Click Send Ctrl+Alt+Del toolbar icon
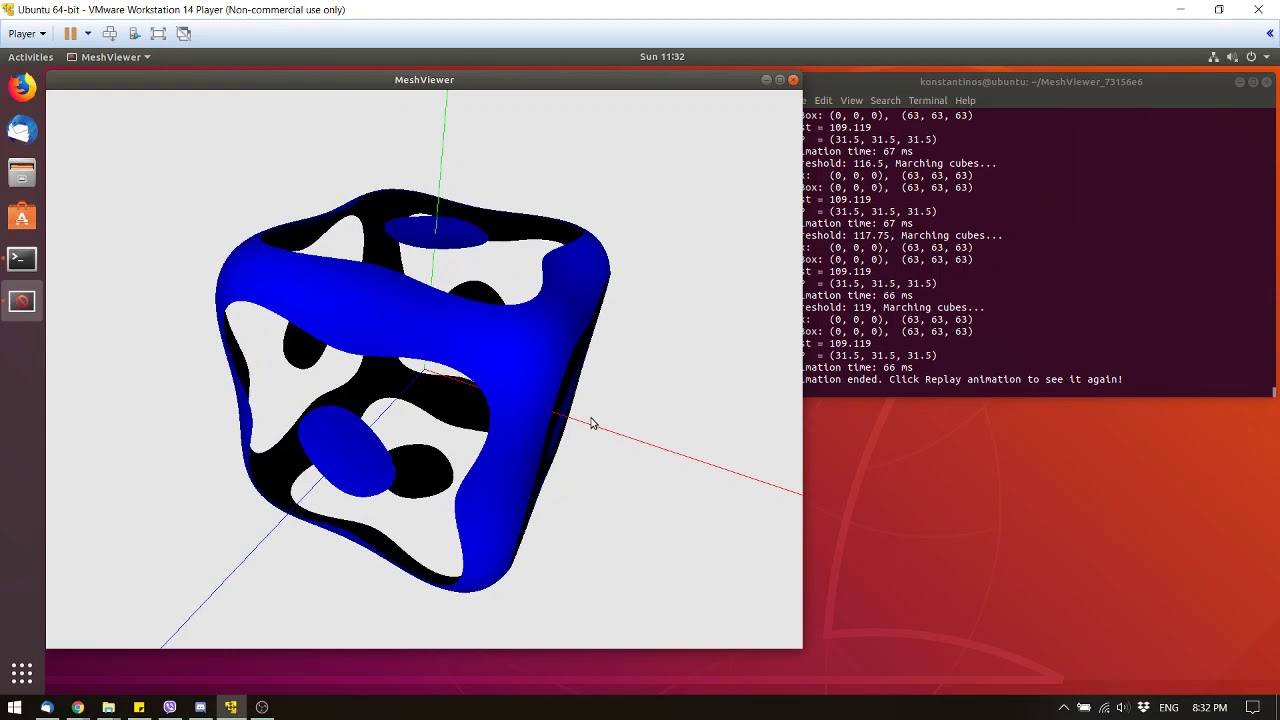The height and width of the screenshot is (720, 1280). (110, 33)
